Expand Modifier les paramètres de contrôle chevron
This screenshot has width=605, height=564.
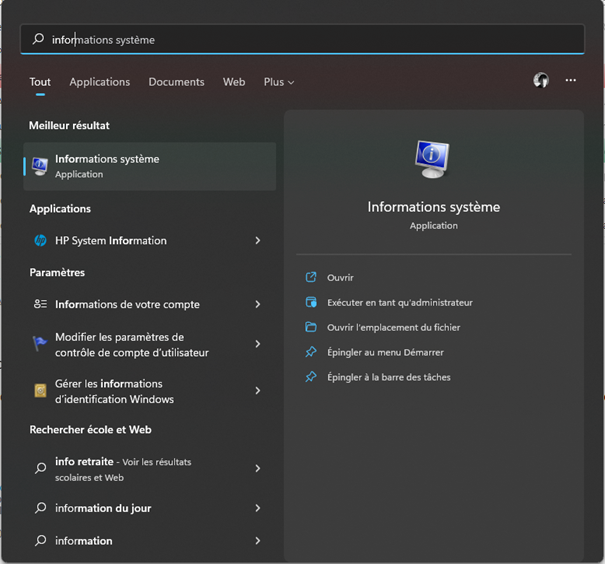click(258, 344)
